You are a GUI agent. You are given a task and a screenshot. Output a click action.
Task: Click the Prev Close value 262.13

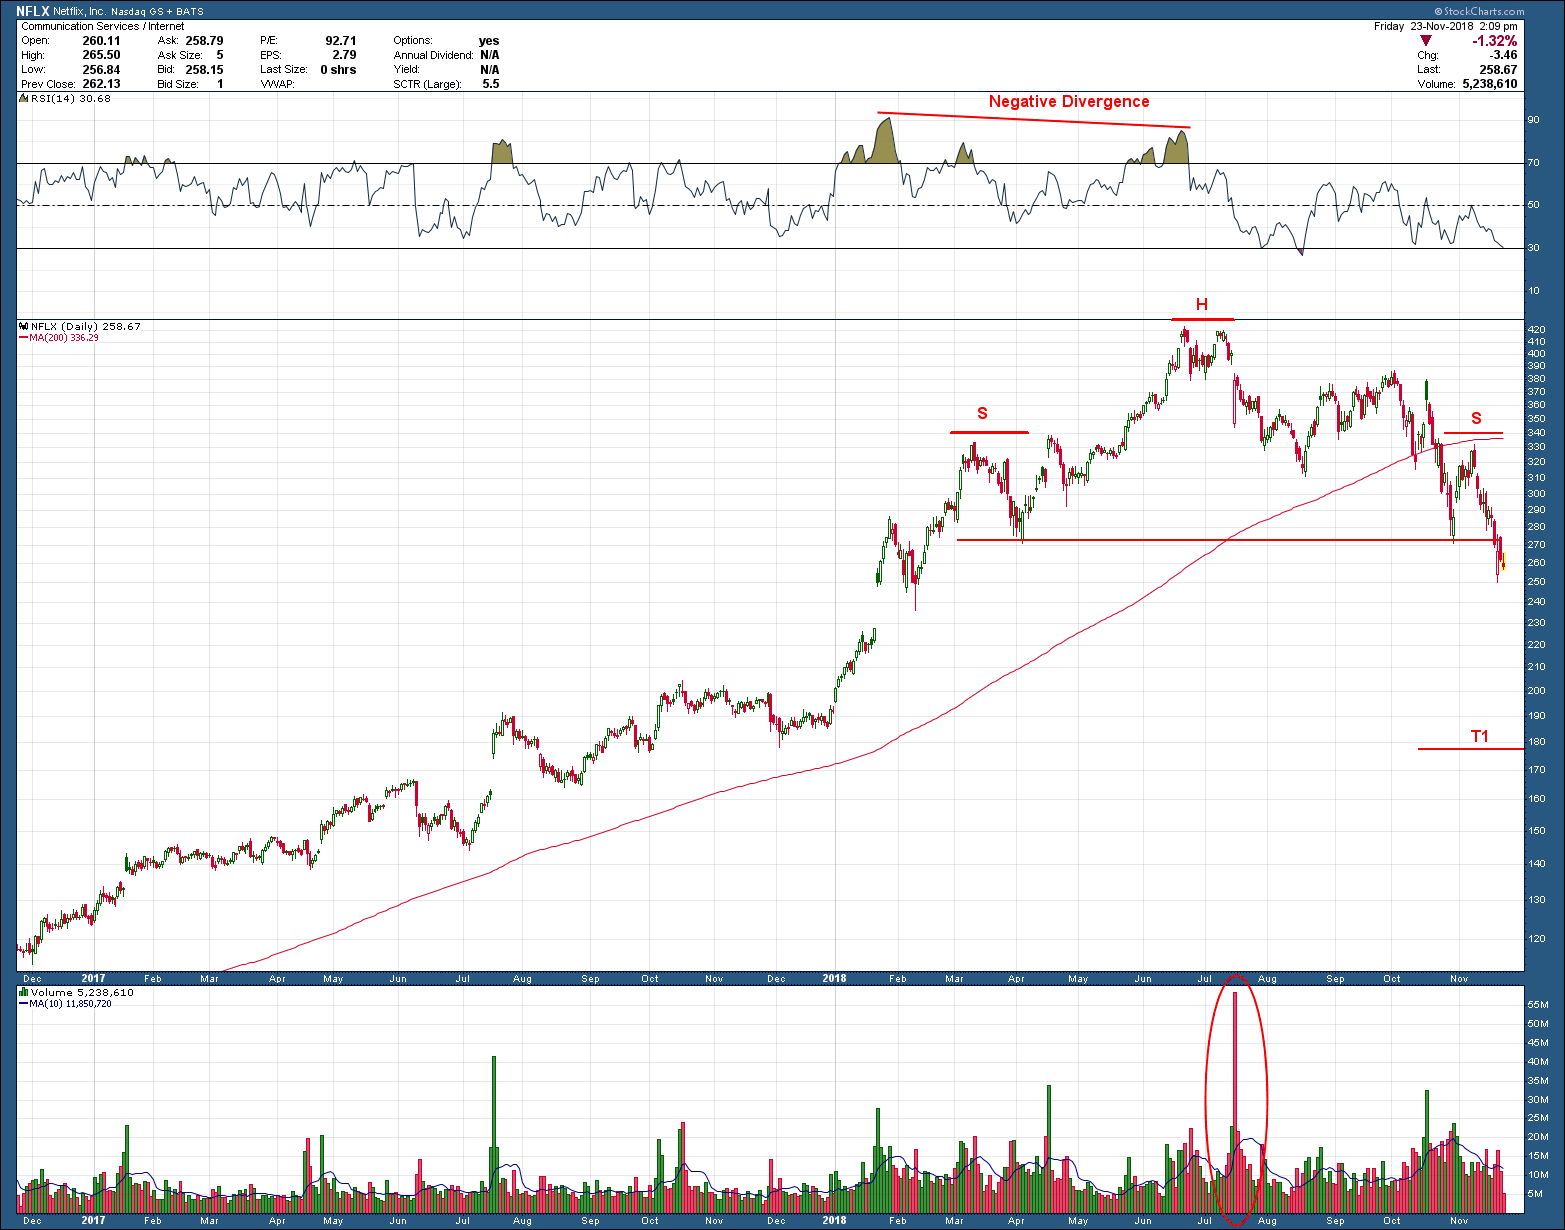pos(102,84)
